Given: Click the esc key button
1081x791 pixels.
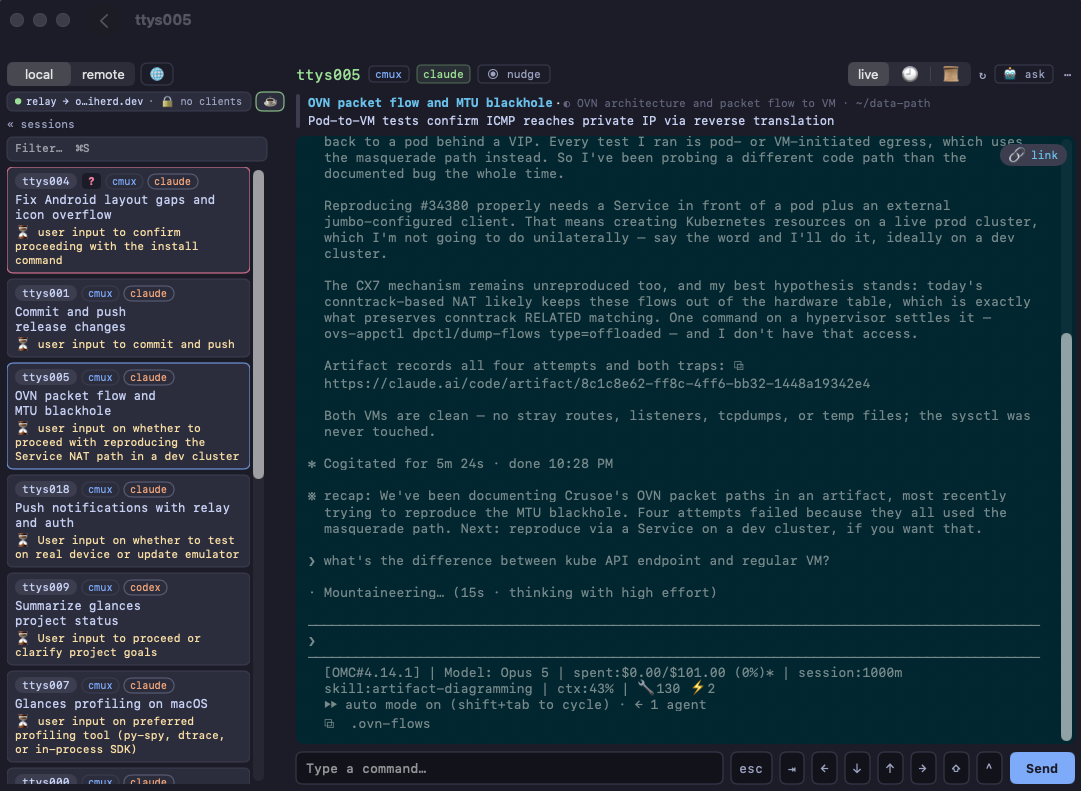Looking at the screenshot, I should point(751,769).
